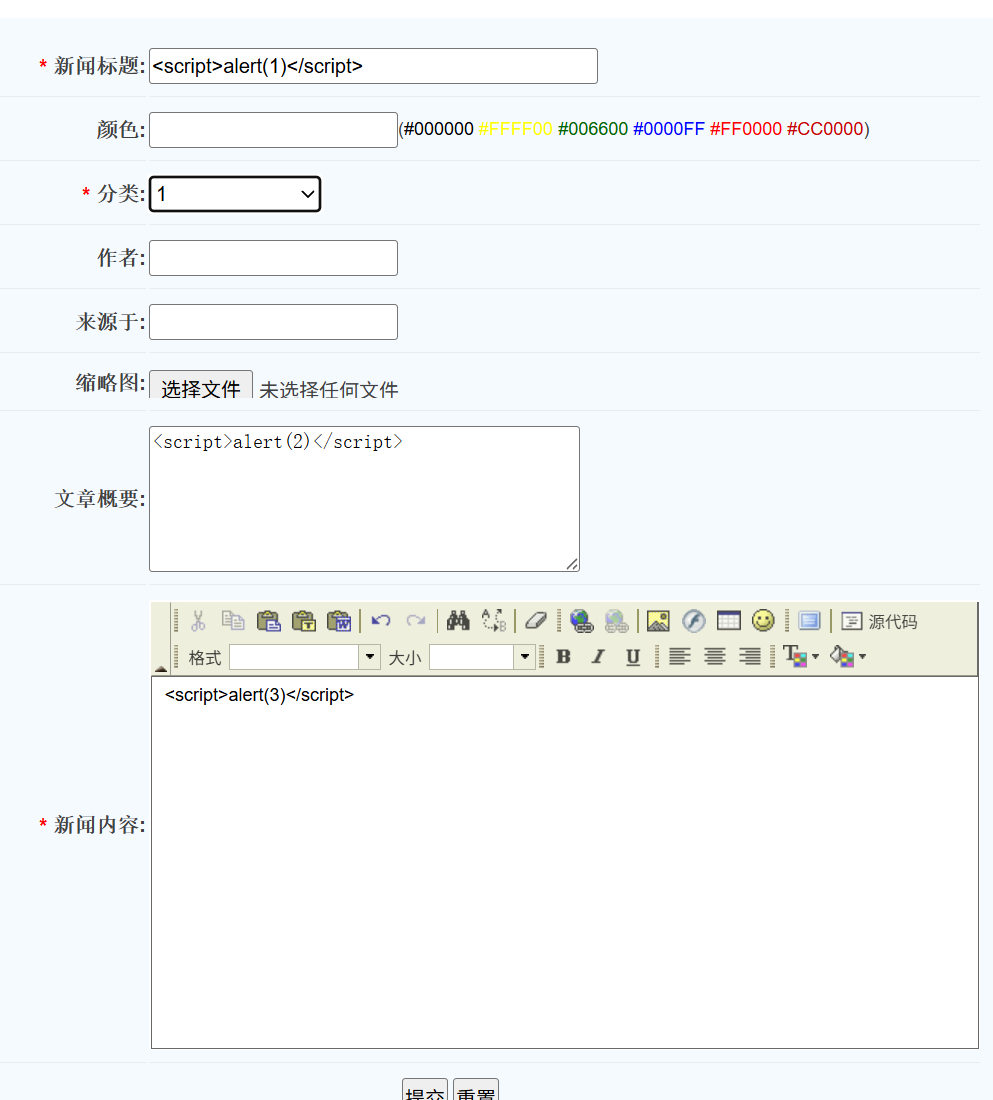Open the text color picker dropdown

(801, 657)
